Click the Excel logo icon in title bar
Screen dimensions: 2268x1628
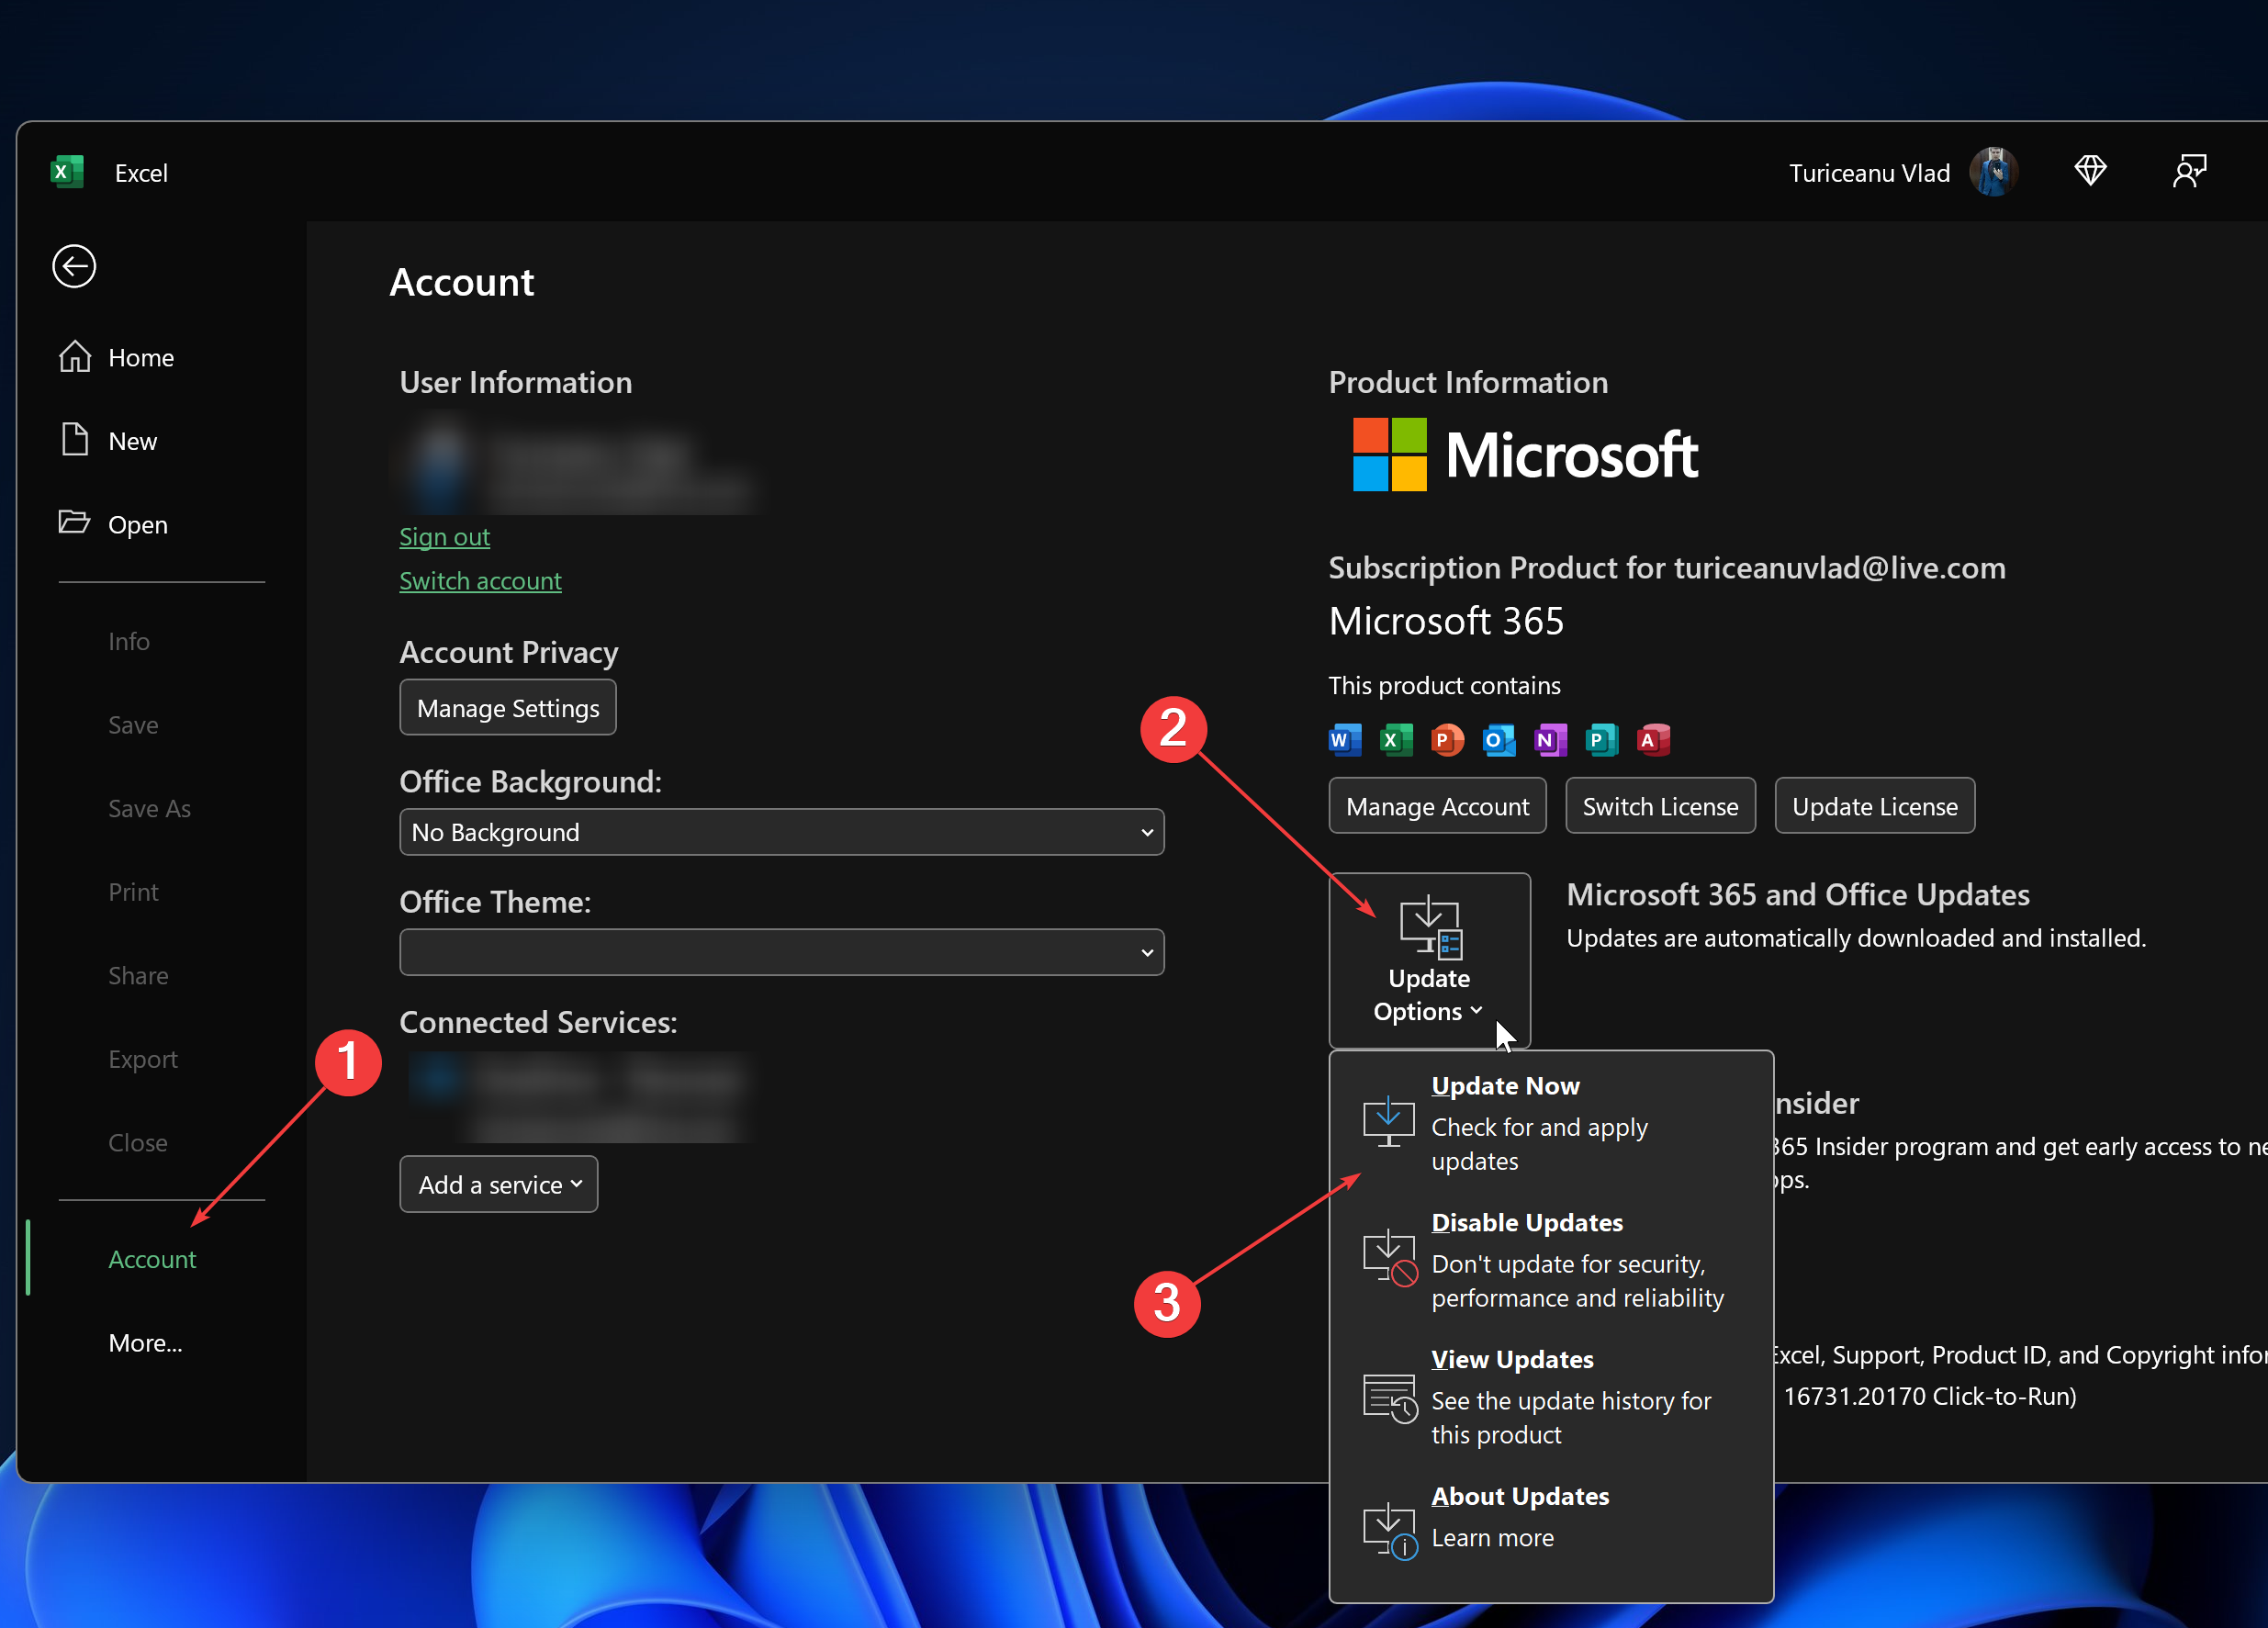point(67,172)
